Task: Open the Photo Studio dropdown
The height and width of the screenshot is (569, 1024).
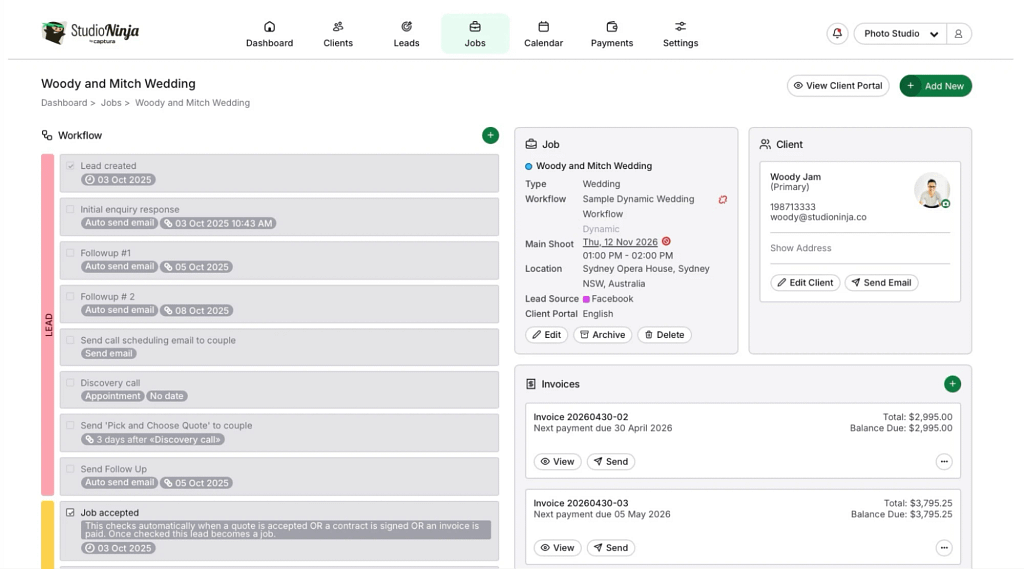Action: click(901, 33)
